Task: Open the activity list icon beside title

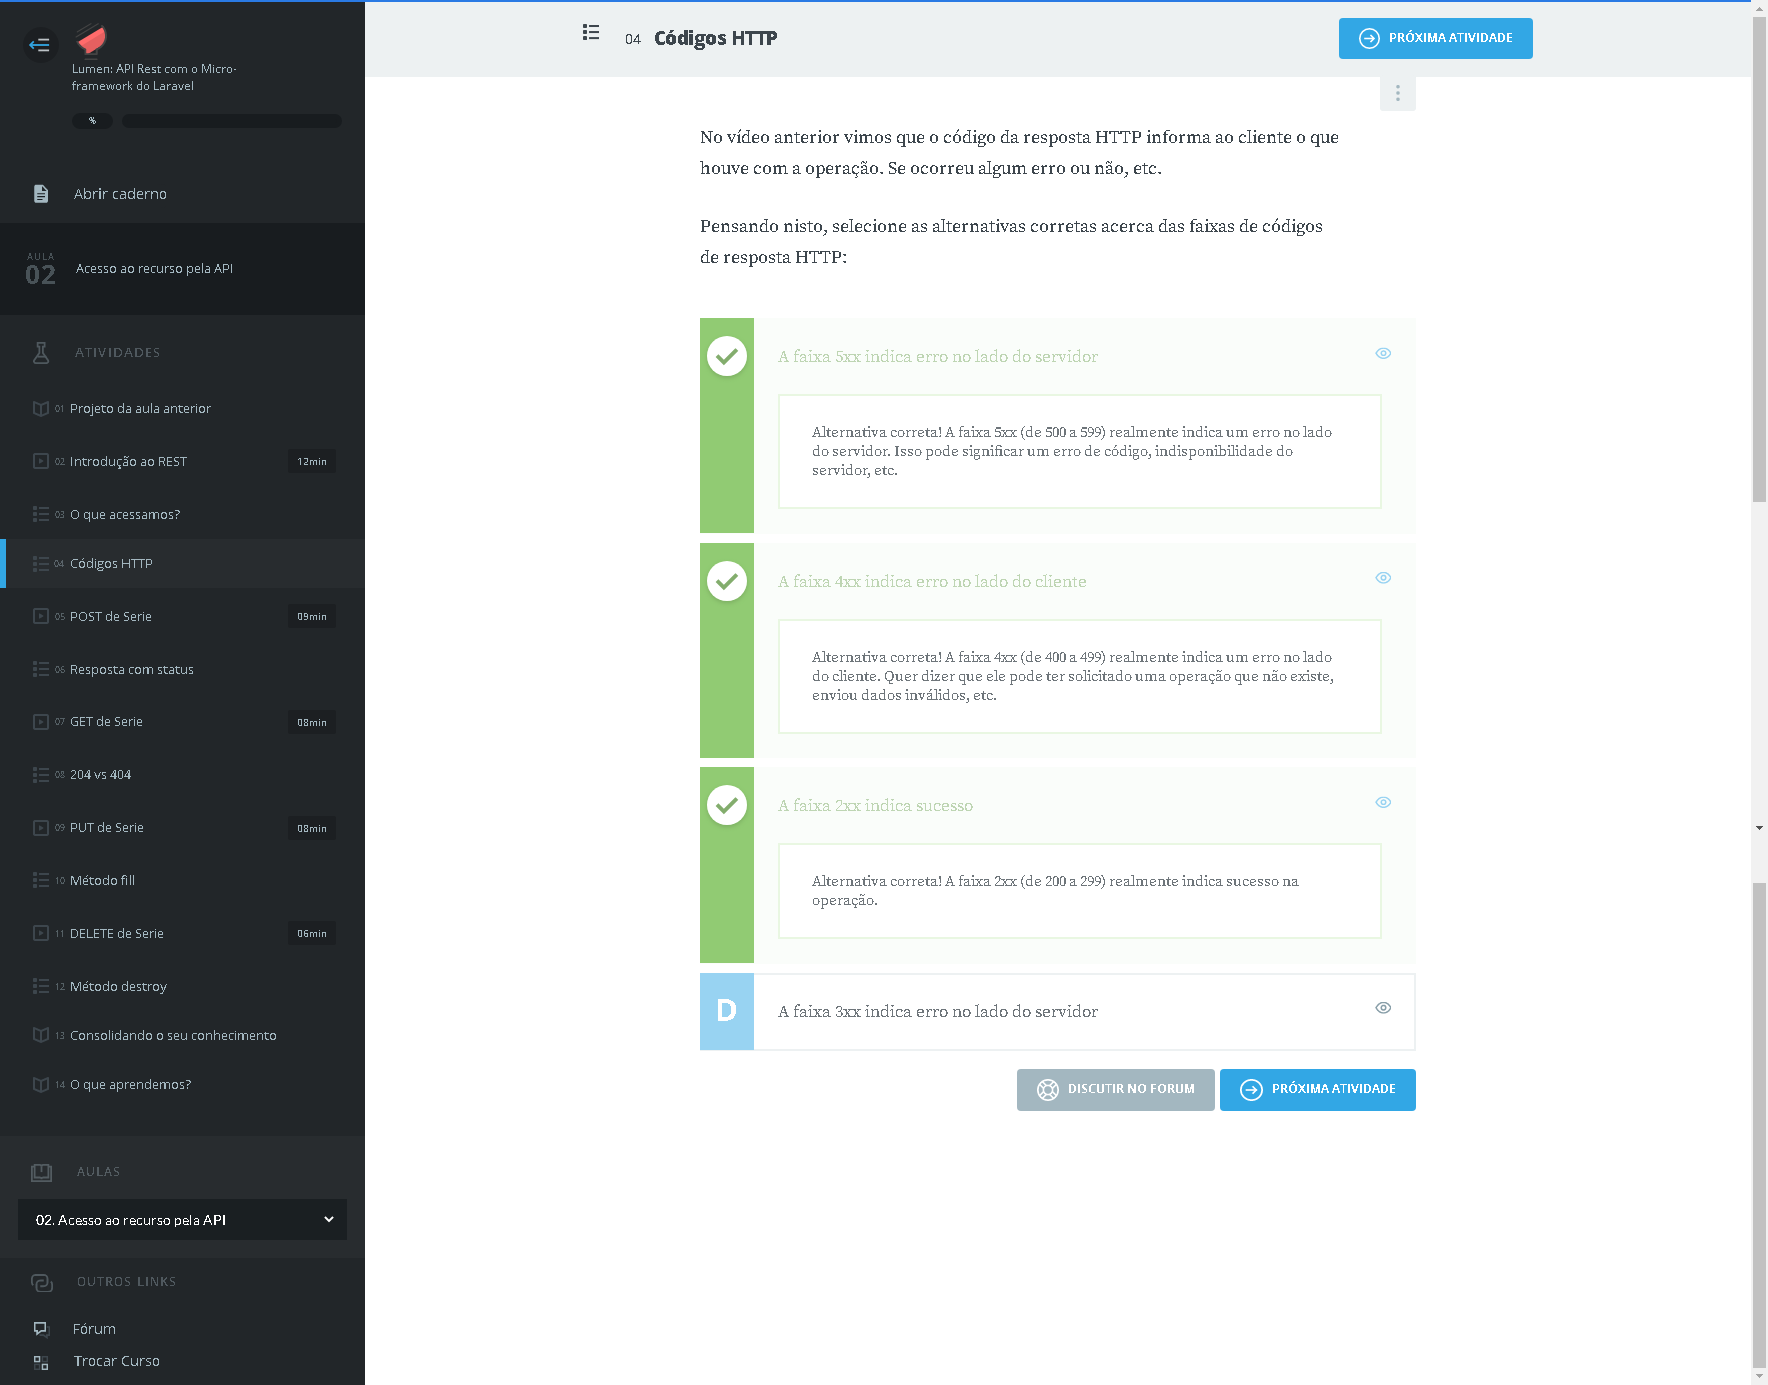Action: point(591,33)
